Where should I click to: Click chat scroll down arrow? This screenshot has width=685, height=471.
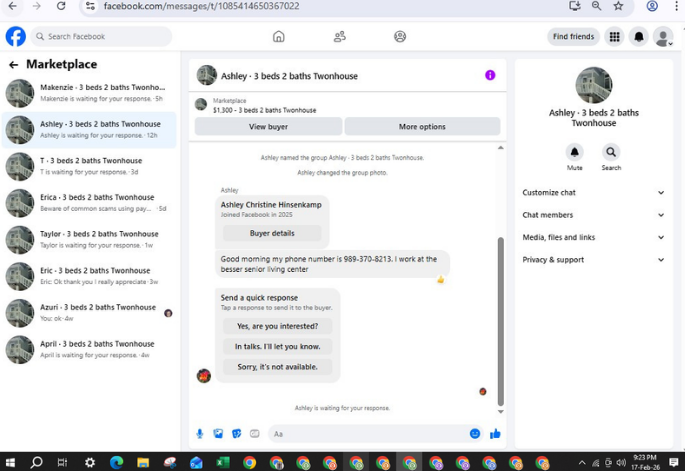[501, 412]
